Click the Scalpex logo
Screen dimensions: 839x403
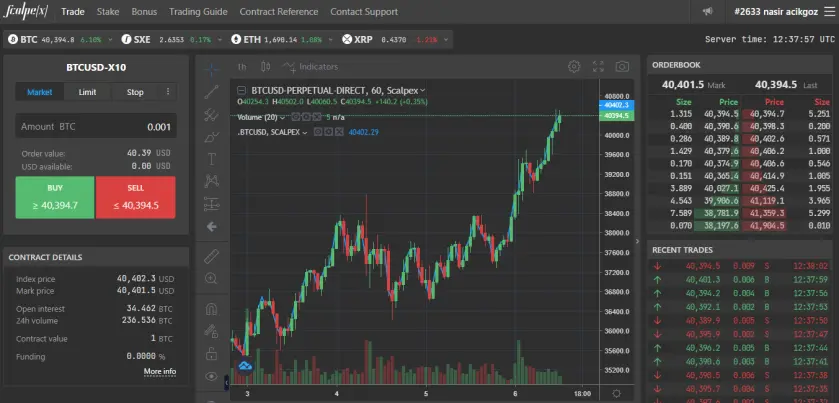click(25, 11)
